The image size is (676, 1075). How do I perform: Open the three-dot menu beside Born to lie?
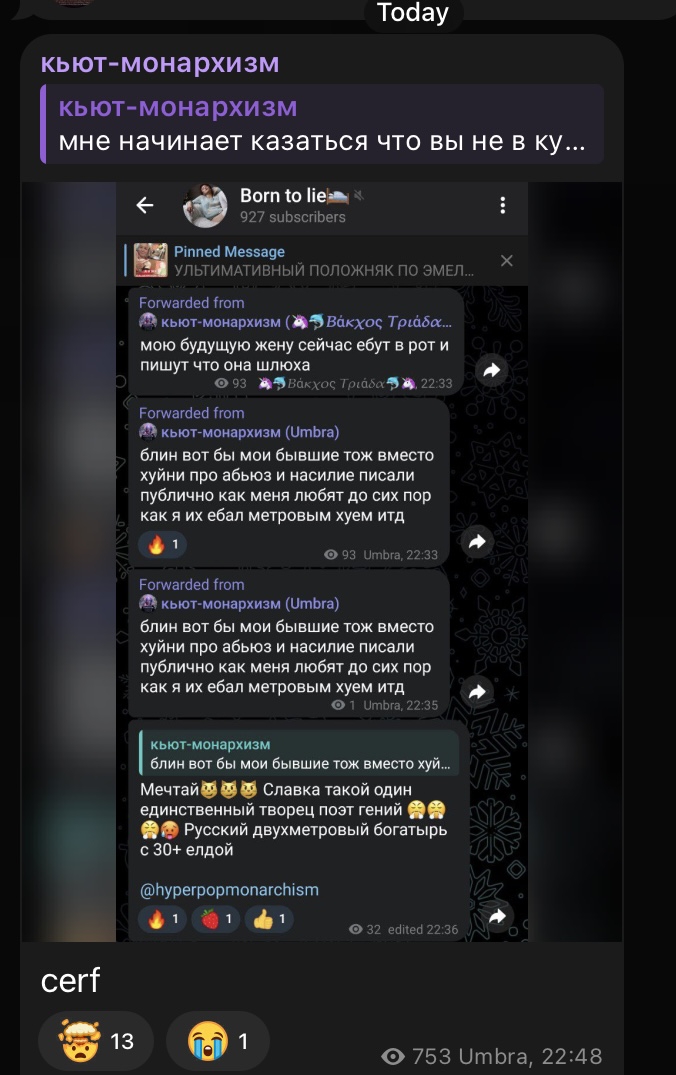coord(503,205)
